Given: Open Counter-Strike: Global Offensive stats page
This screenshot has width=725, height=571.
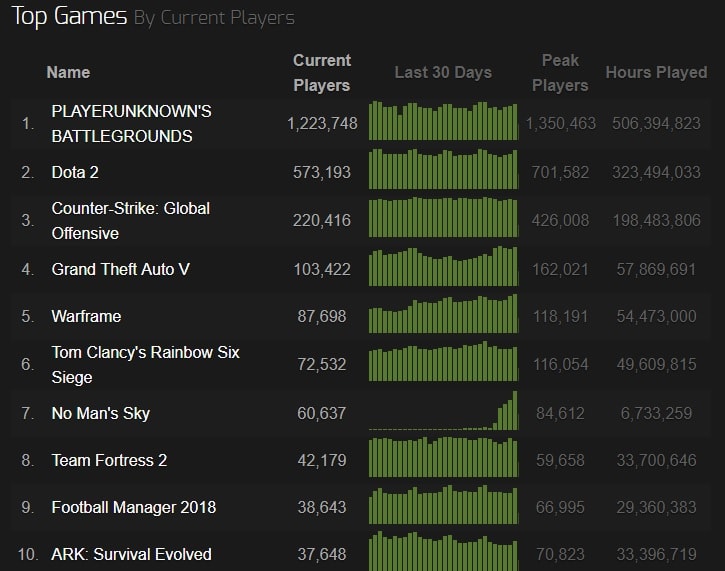Looking at the screenshot, I should point(130,220).
